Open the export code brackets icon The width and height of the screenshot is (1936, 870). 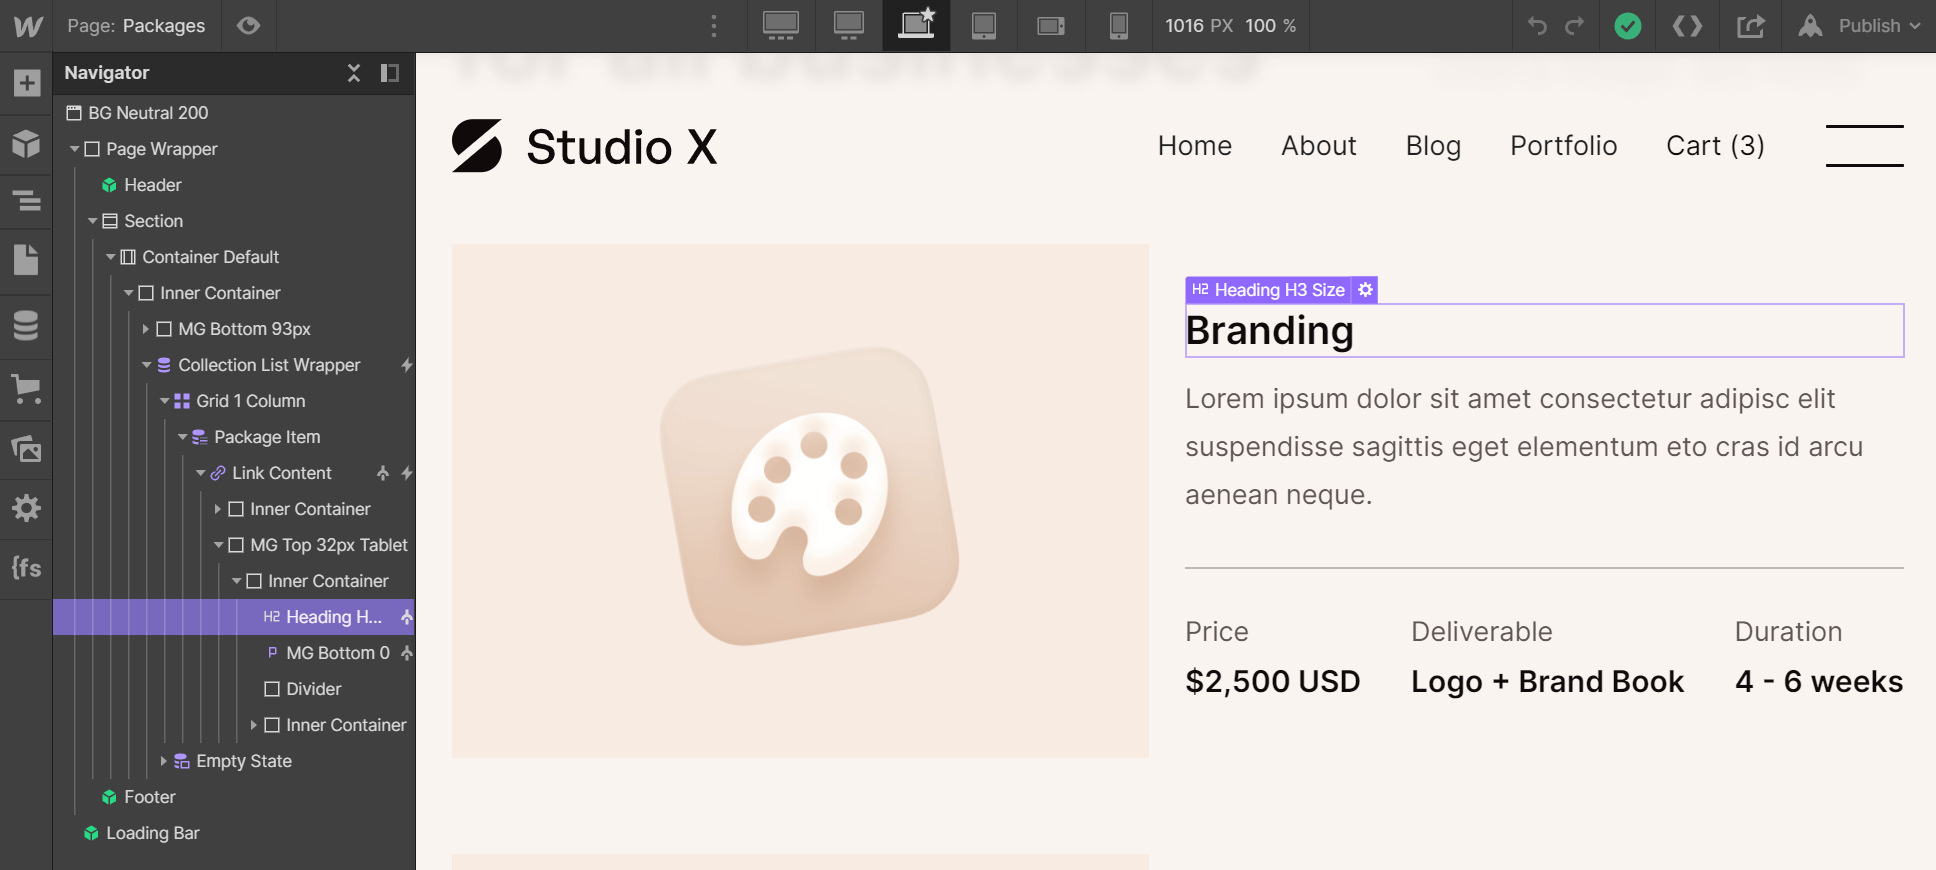click(1687, 26)
